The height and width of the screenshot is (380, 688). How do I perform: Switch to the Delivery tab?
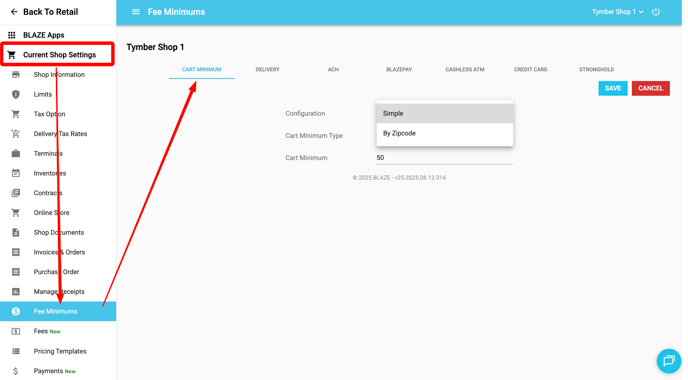[268, 70]
